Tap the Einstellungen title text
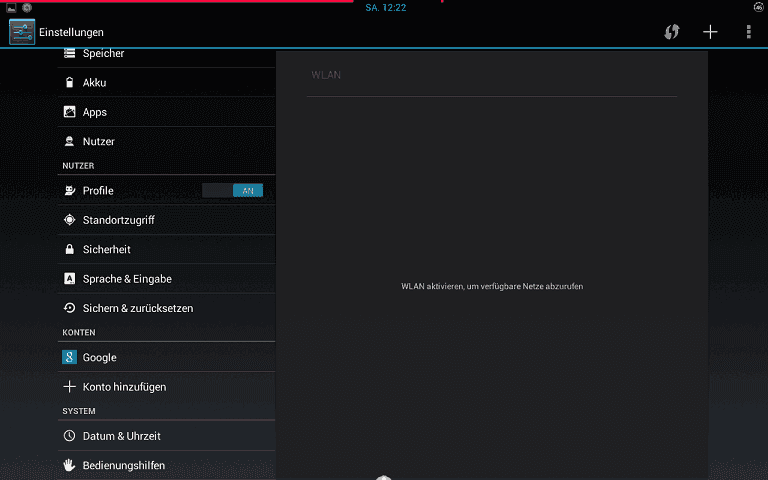This screenshot has width=768, height=480. point(72,32)
